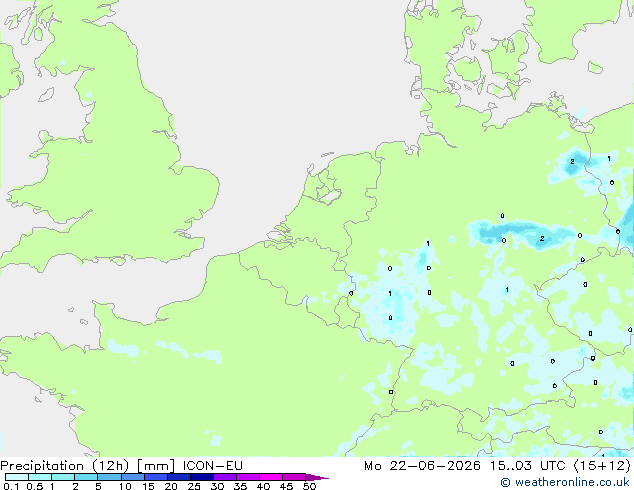634x490 pixels.
Task: Select the 30–35 mm purple legend swatch
Action: click(x=224, y=477)
